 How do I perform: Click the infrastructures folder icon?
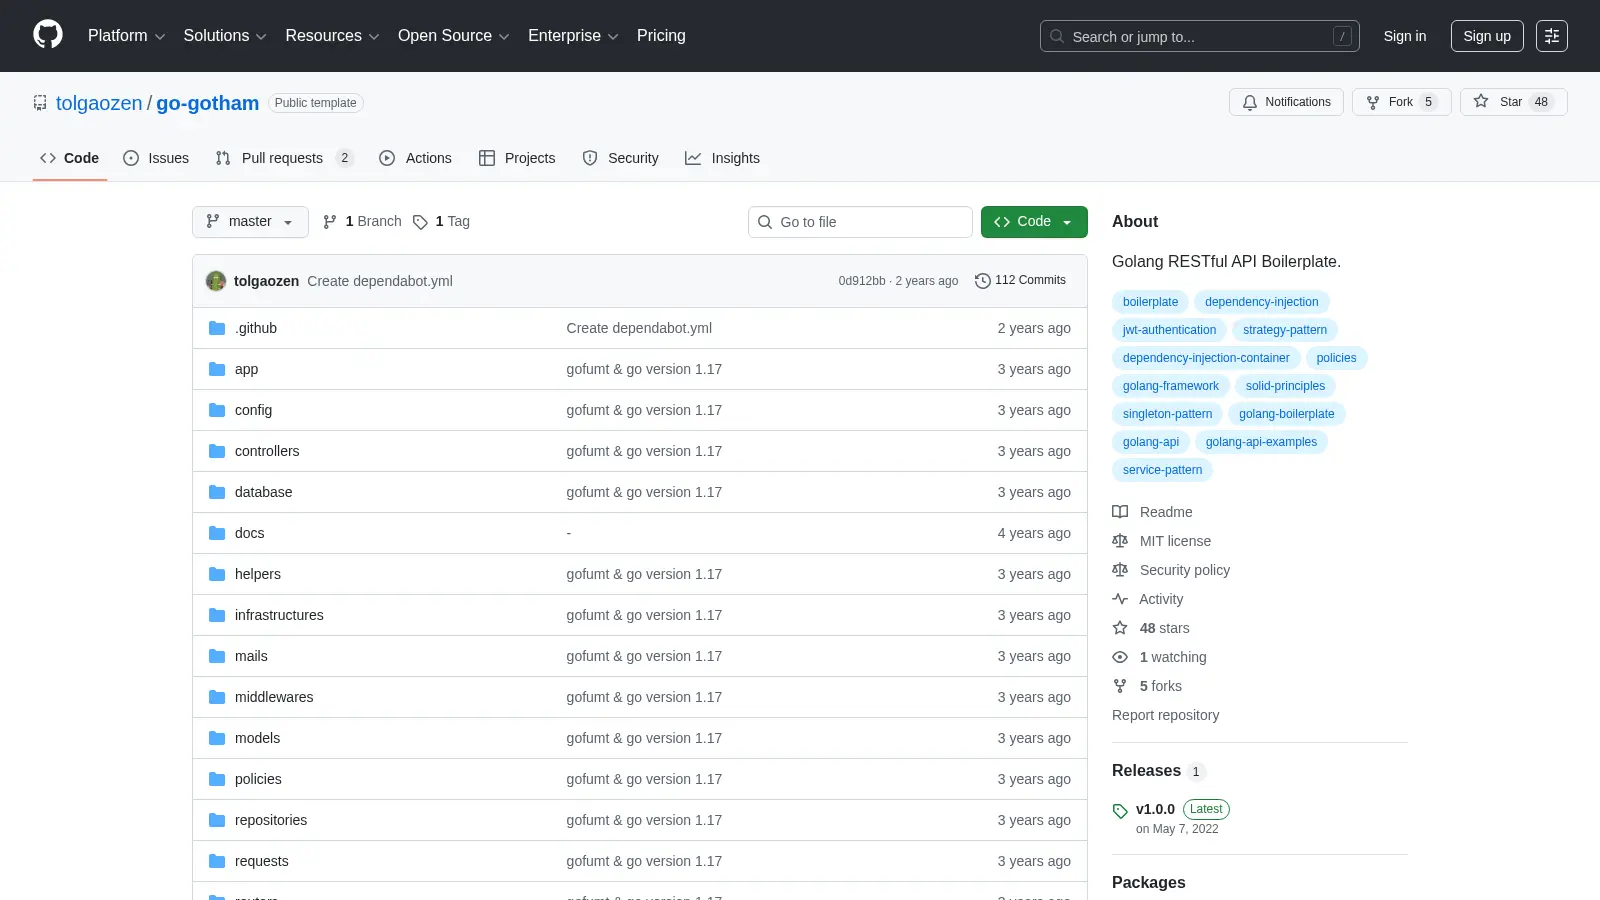(217, 615)
